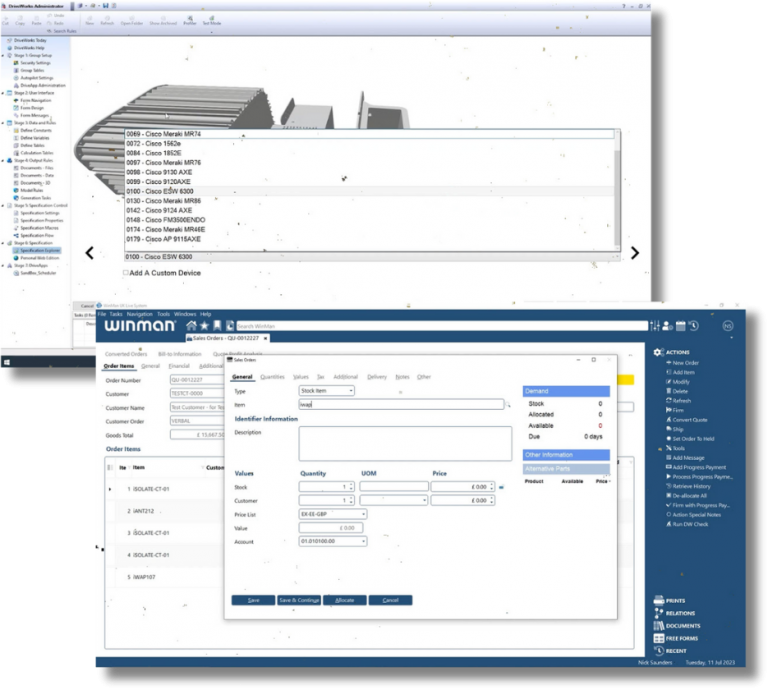Open the WinMan calendar icon
The image size is (768, 690).
681,326
